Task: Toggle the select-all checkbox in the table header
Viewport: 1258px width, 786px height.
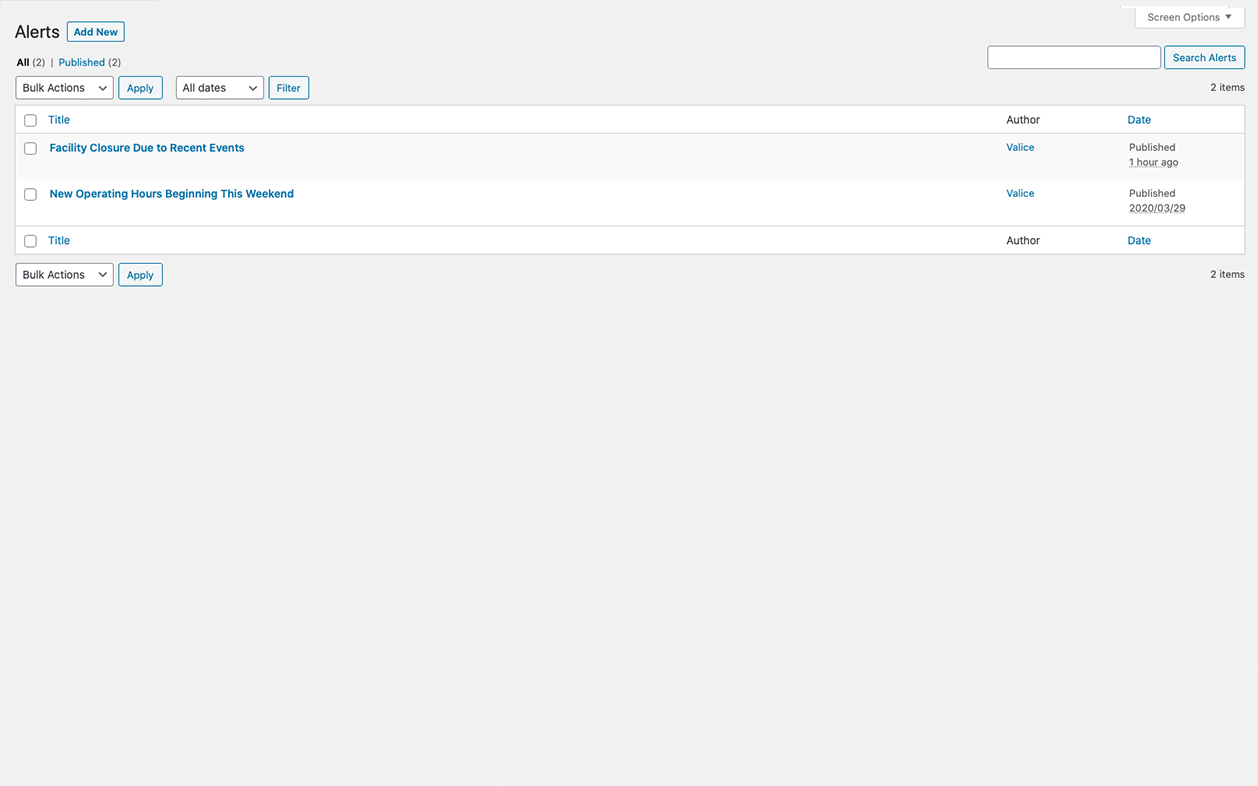Action: (x=30, y=120)
